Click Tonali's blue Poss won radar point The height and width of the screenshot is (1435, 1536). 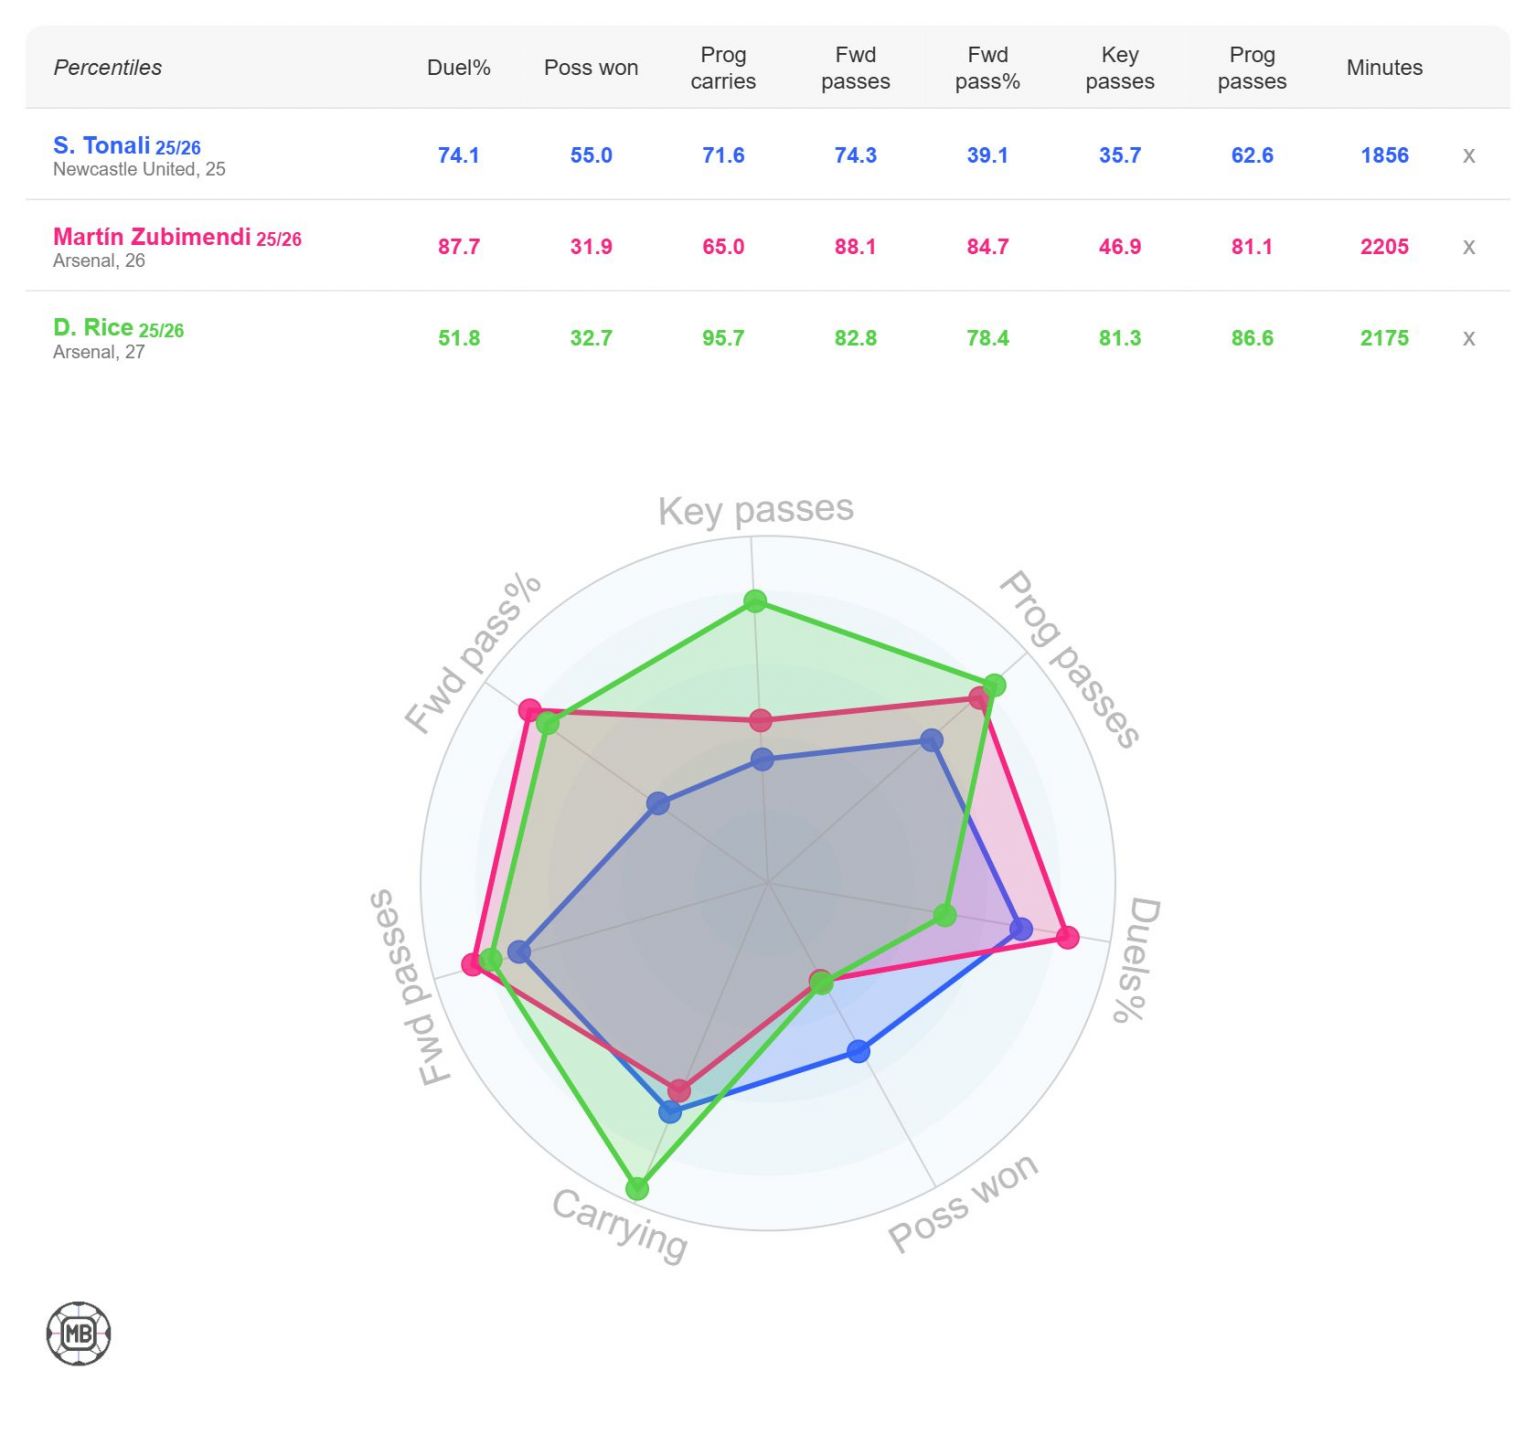tap(858, 1051)
